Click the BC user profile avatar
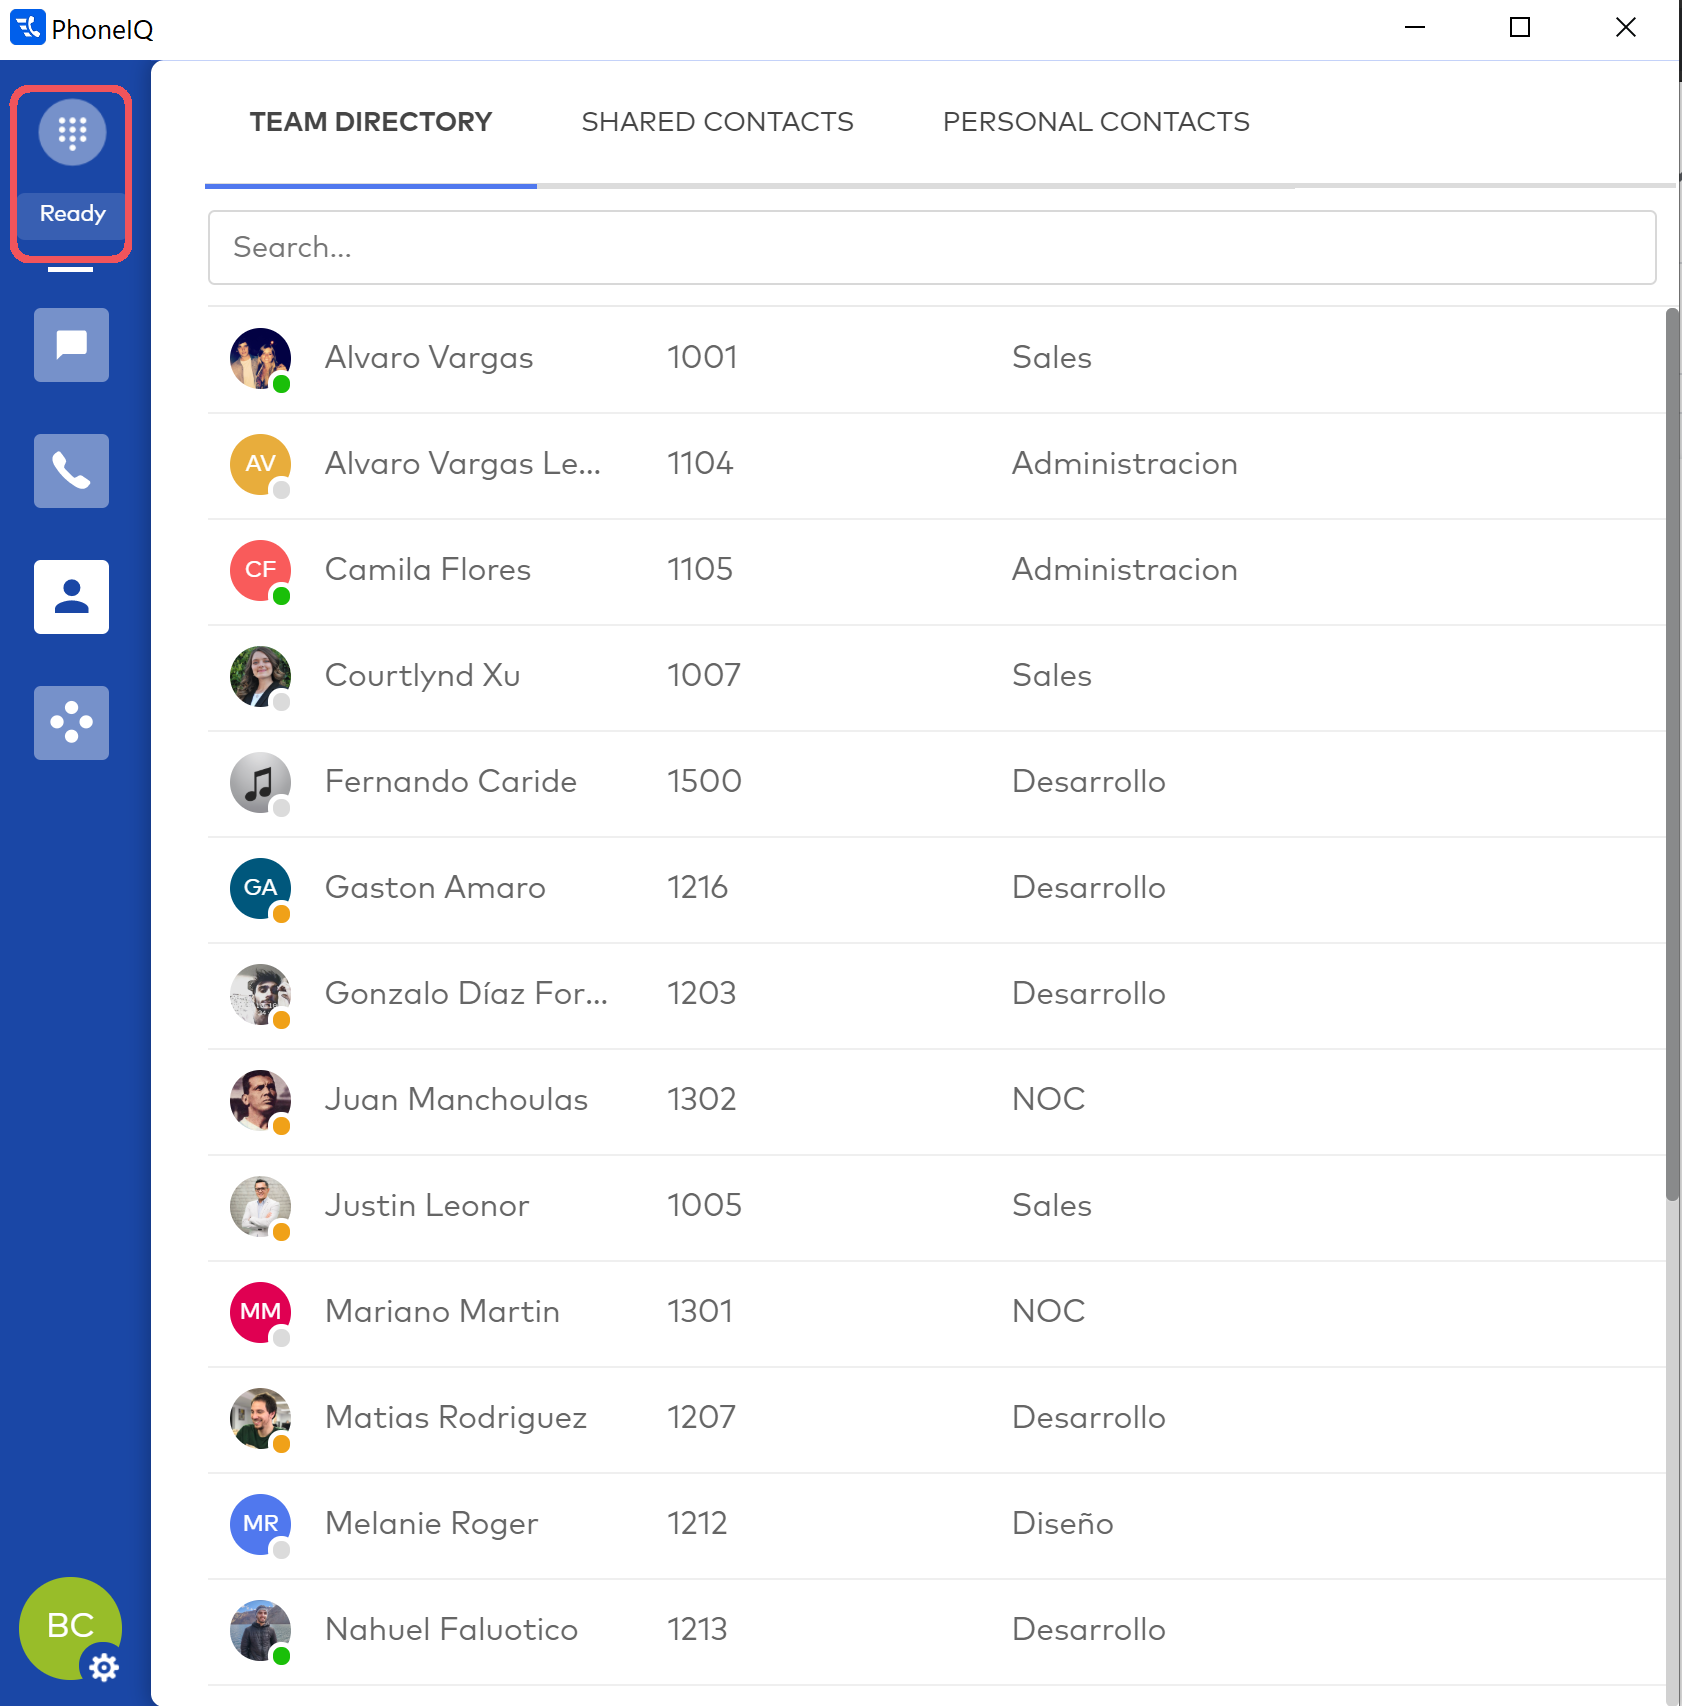Image resolution: width=1682 pixels, height=1706 pixels. (66, 1625)
